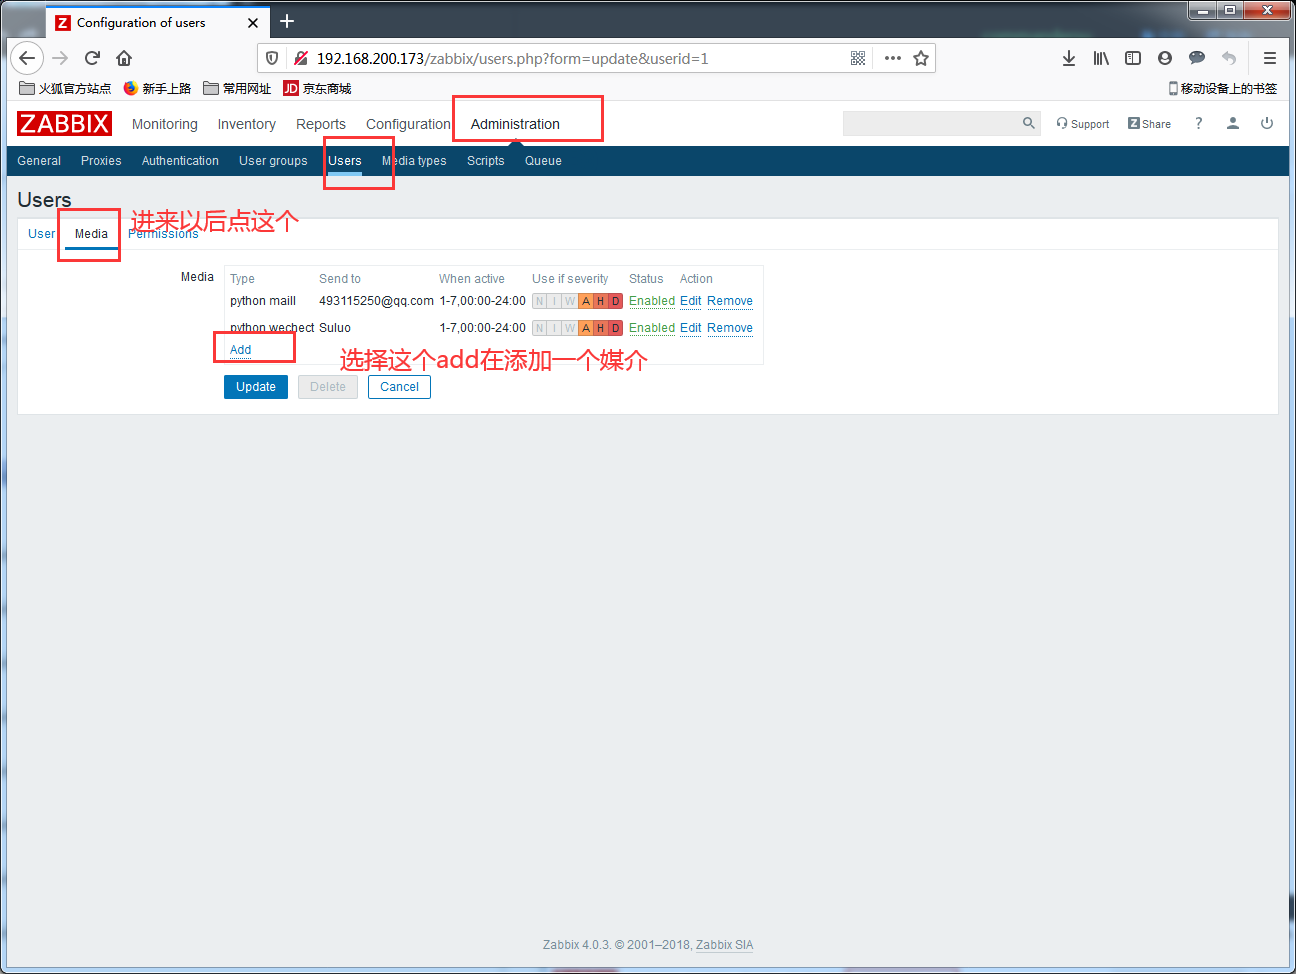
Task: Open the hamburger application menu
Action: pos(1270,58)
